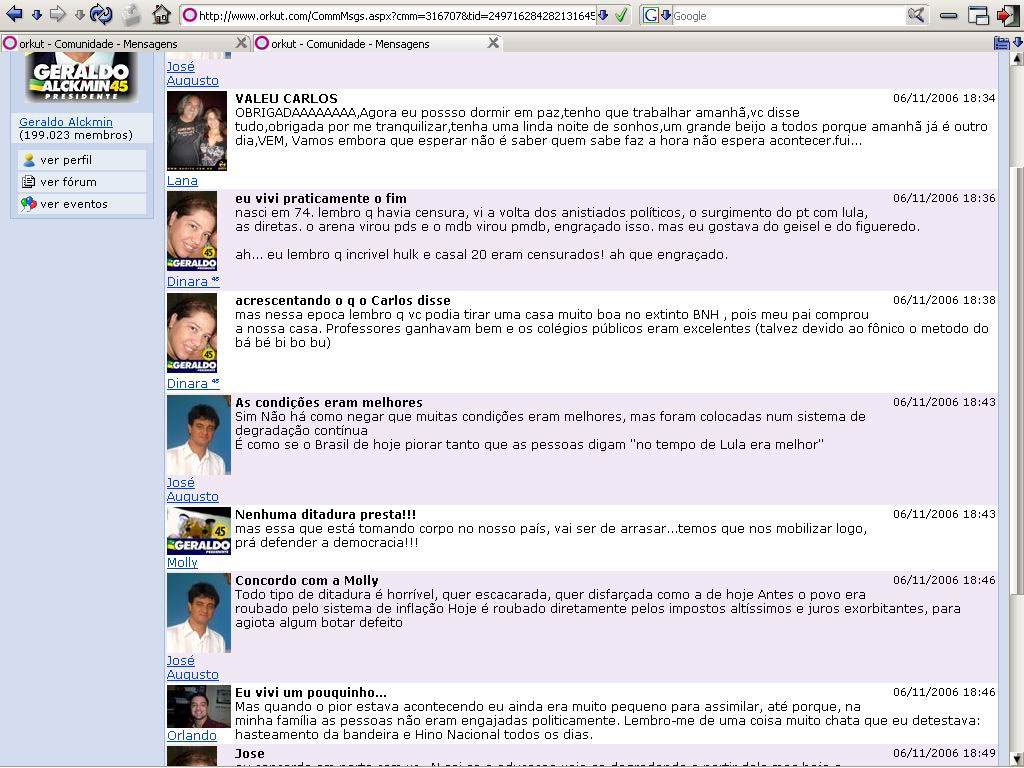Click the balloons icon beside ver eventos
This screenshot has width=1024, height=768.
coord(28,204)
